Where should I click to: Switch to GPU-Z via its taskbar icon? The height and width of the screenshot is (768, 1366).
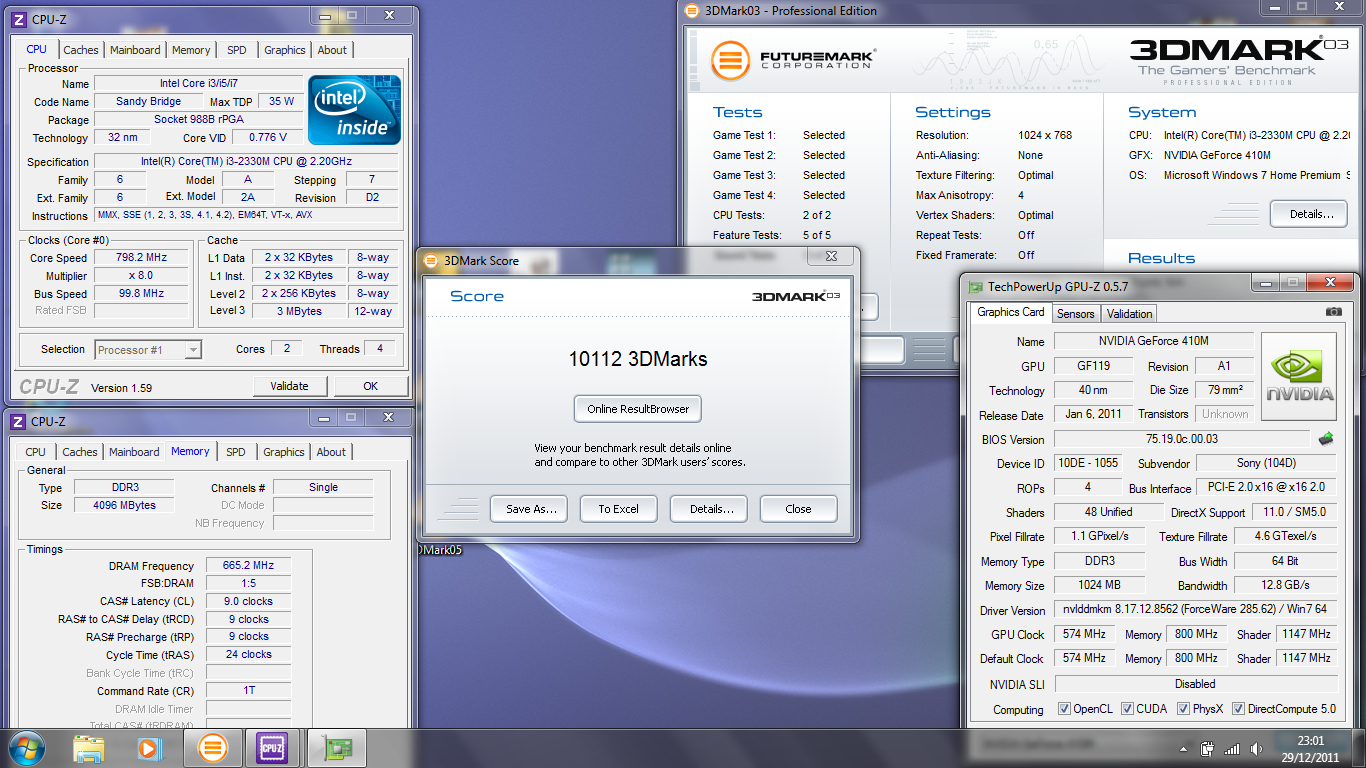pyautogui.click(x=336, y=748)
